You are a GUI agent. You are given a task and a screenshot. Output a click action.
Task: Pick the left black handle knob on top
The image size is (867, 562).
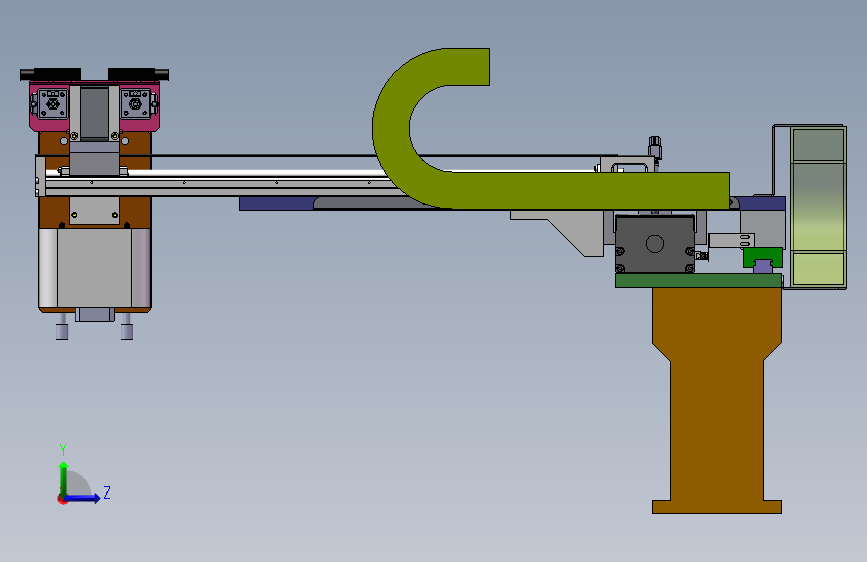pyautogui.click(x=50, y=74)
